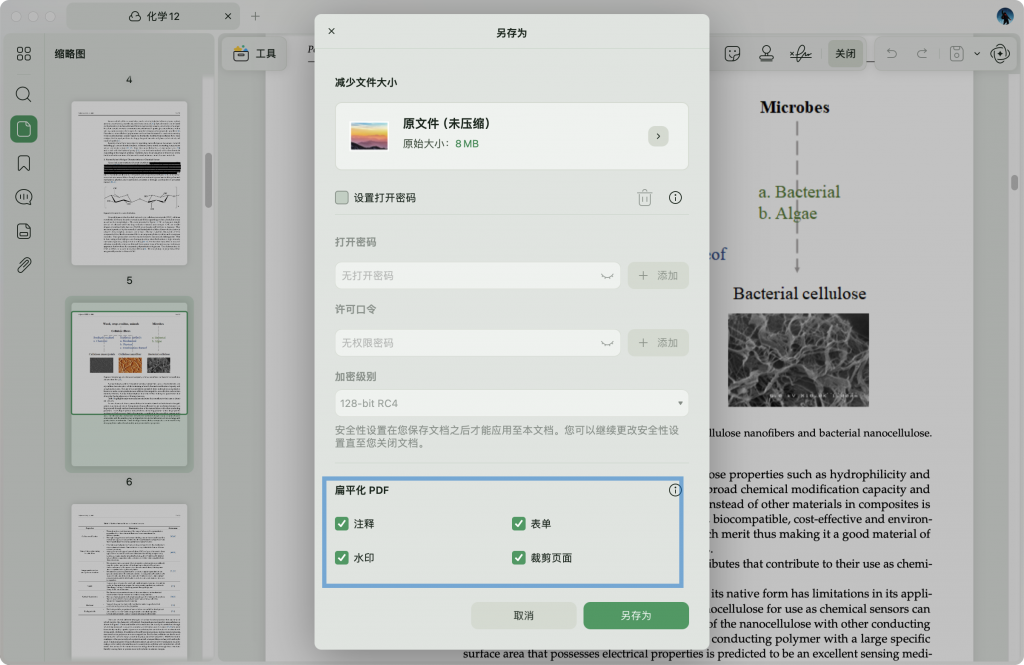
Task: Open the attachments paperclip icon
Action: (24, 265)
